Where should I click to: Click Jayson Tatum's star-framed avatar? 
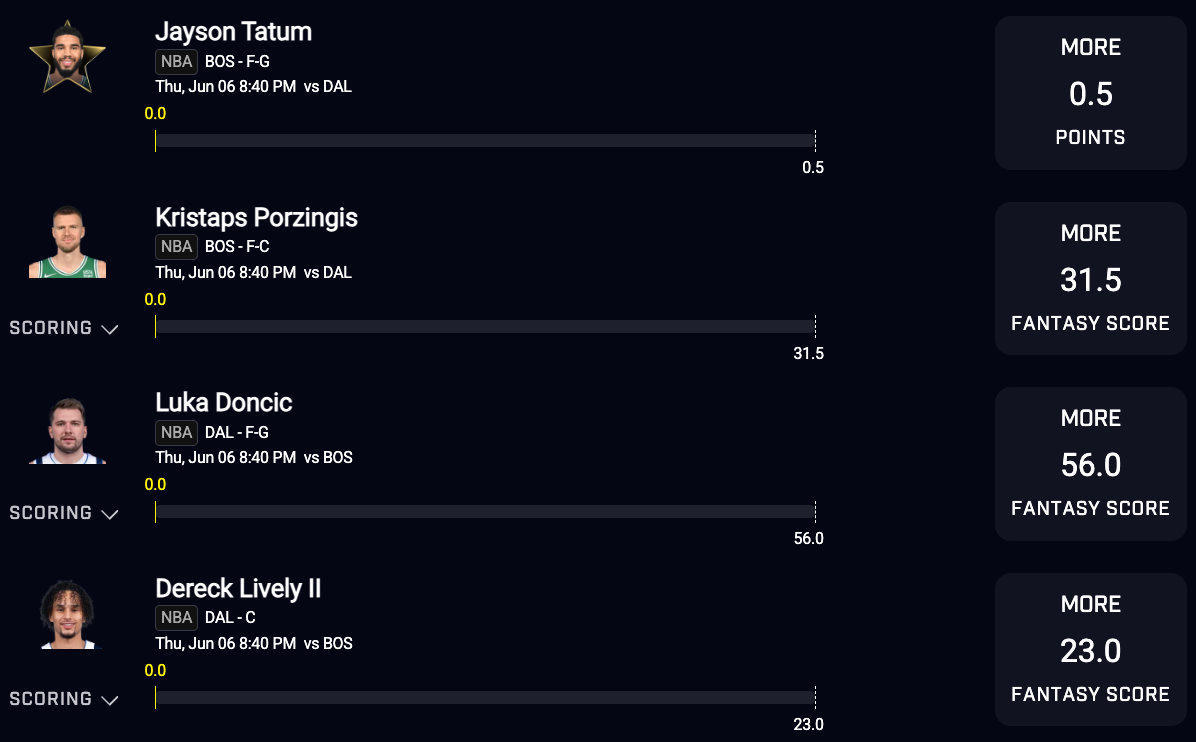[x=67, y=57]
